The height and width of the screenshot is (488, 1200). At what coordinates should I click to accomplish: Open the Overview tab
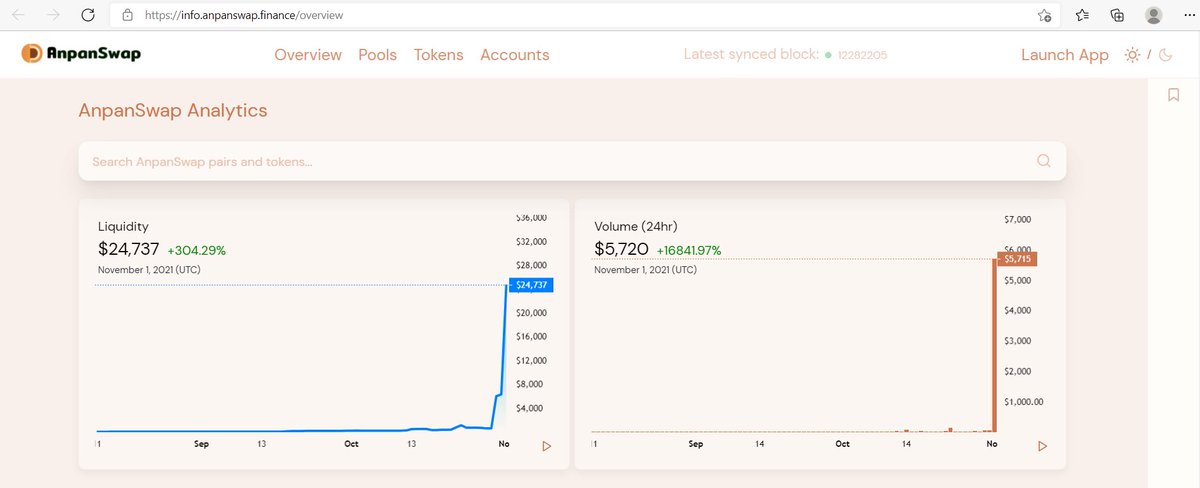tap(308, 55)
